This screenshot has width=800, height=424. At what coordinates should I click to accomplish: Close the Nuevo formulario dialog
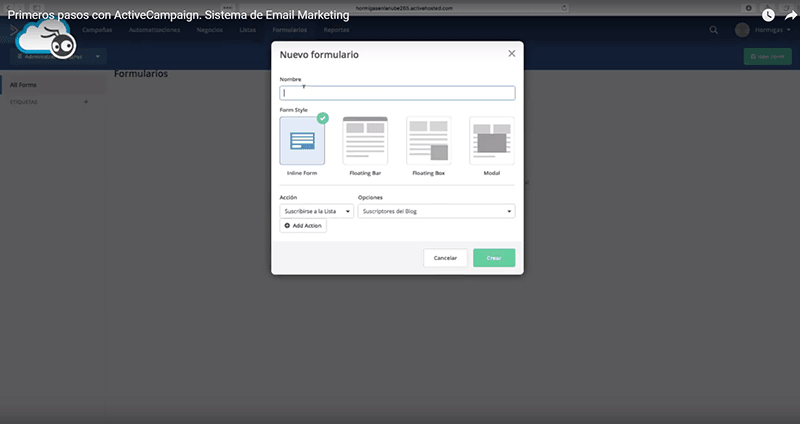[x=512, y=54]
